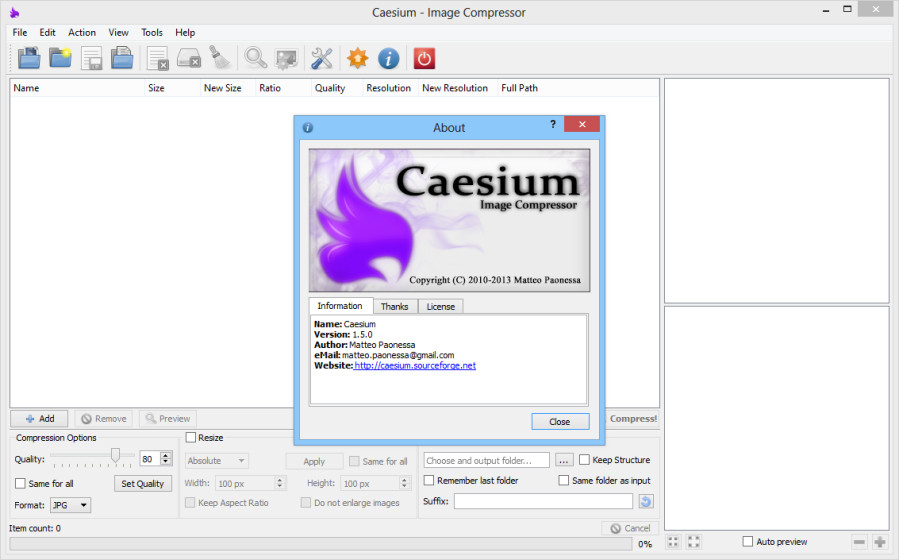Click the Caesium app icon in title bar
Viewport: 899px width, 560px height.
click(x=14, y=12)
